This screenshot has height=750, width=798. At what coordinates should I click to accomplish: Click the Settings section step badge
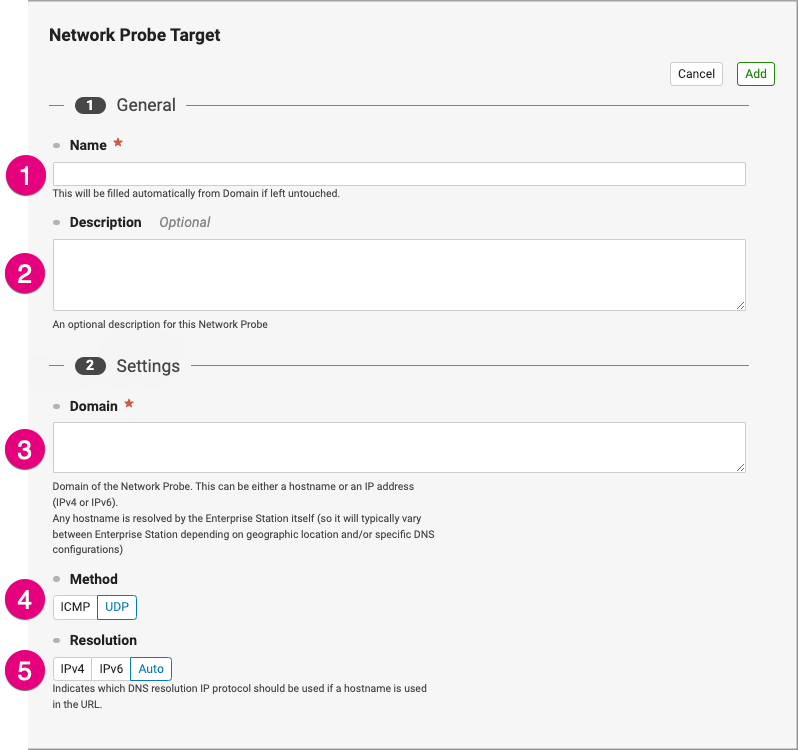[90, 365]
